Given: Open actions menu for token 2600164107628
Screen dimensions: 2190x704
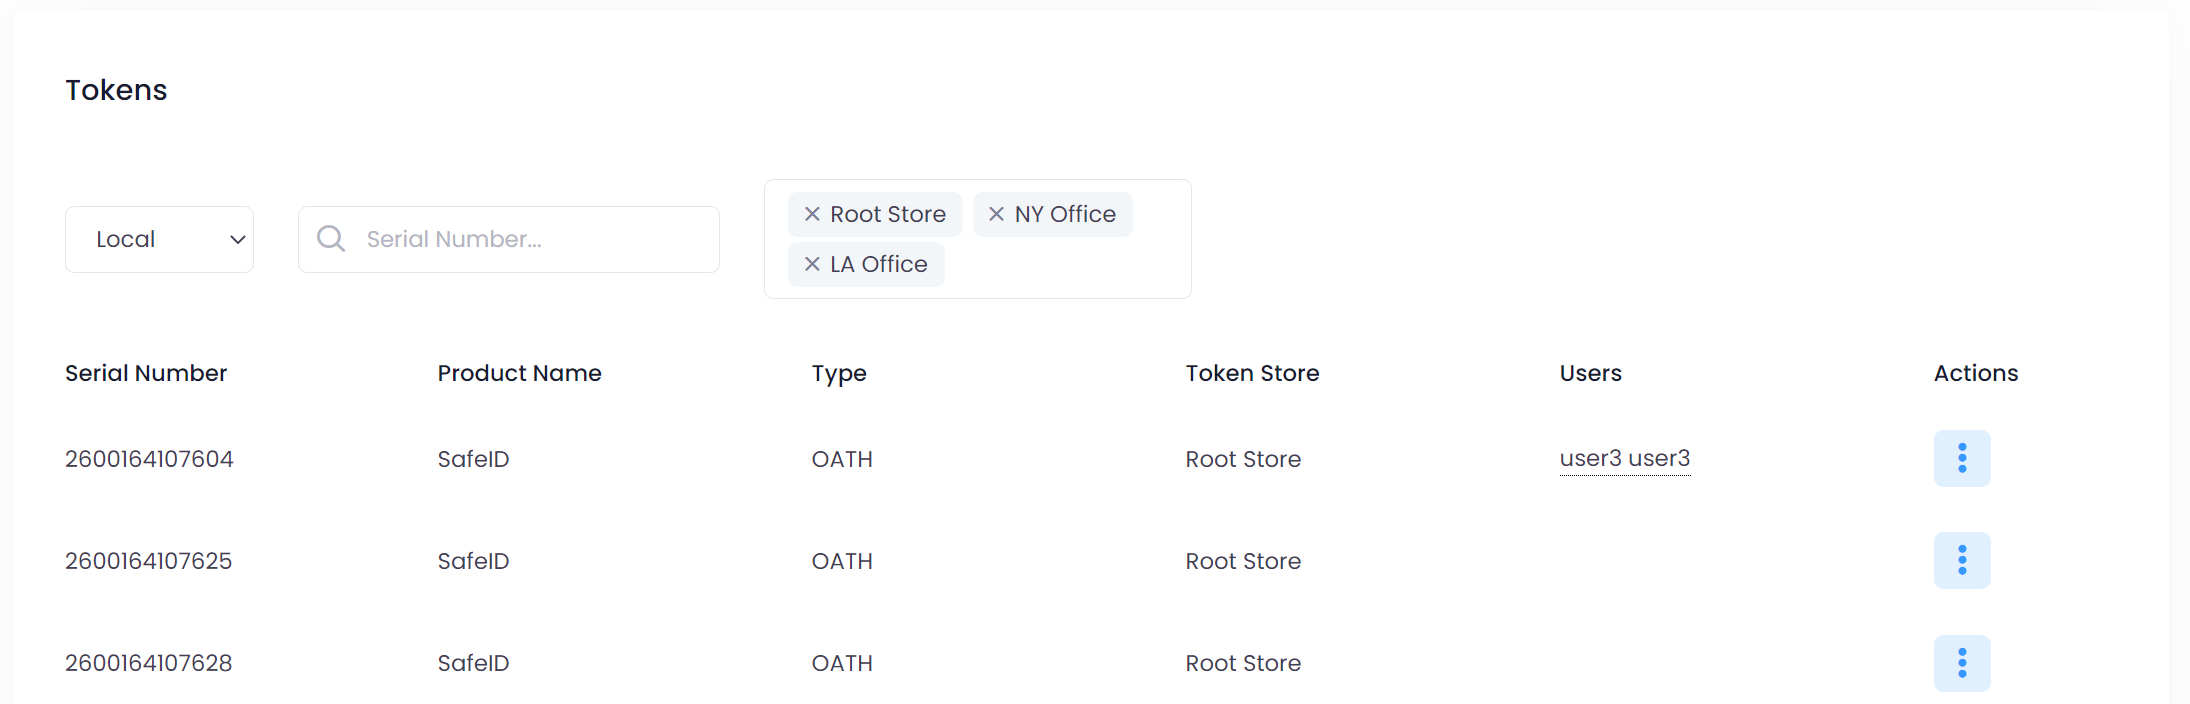Looking at the screenshot, I should [x=1961, y=662].
